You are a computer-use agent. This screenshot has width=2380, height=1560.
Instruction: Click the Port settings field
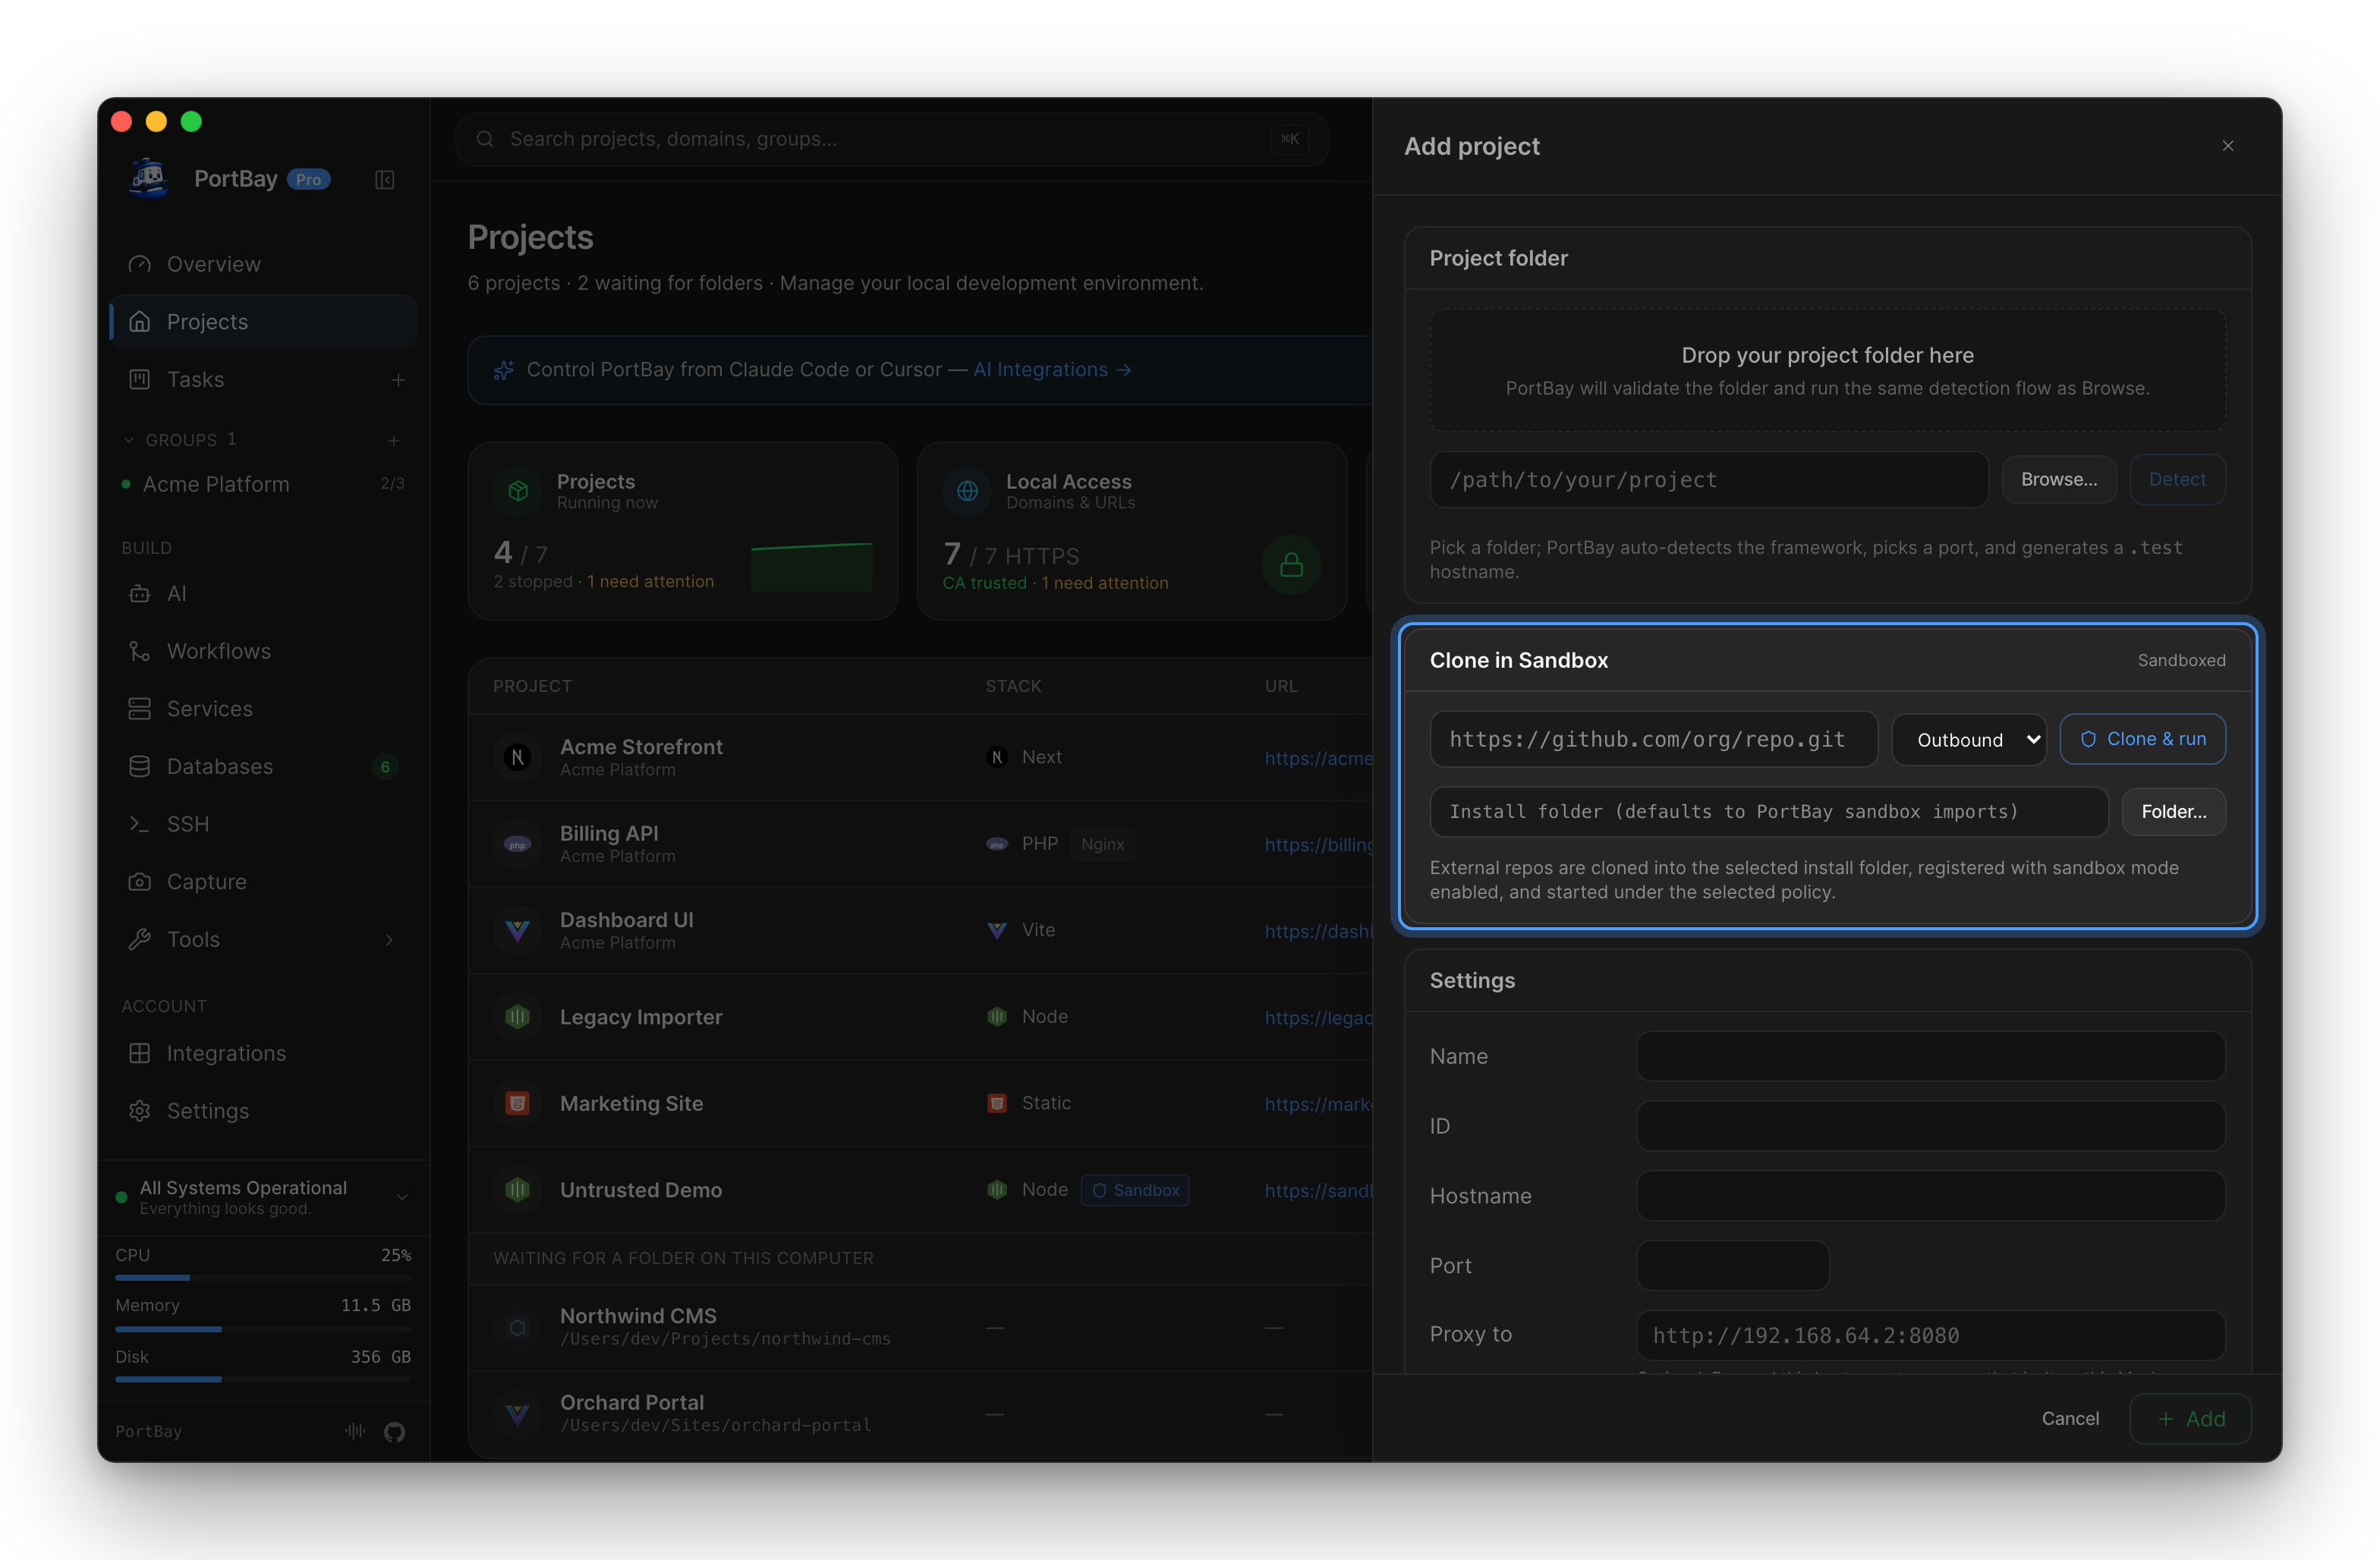1732,1266
